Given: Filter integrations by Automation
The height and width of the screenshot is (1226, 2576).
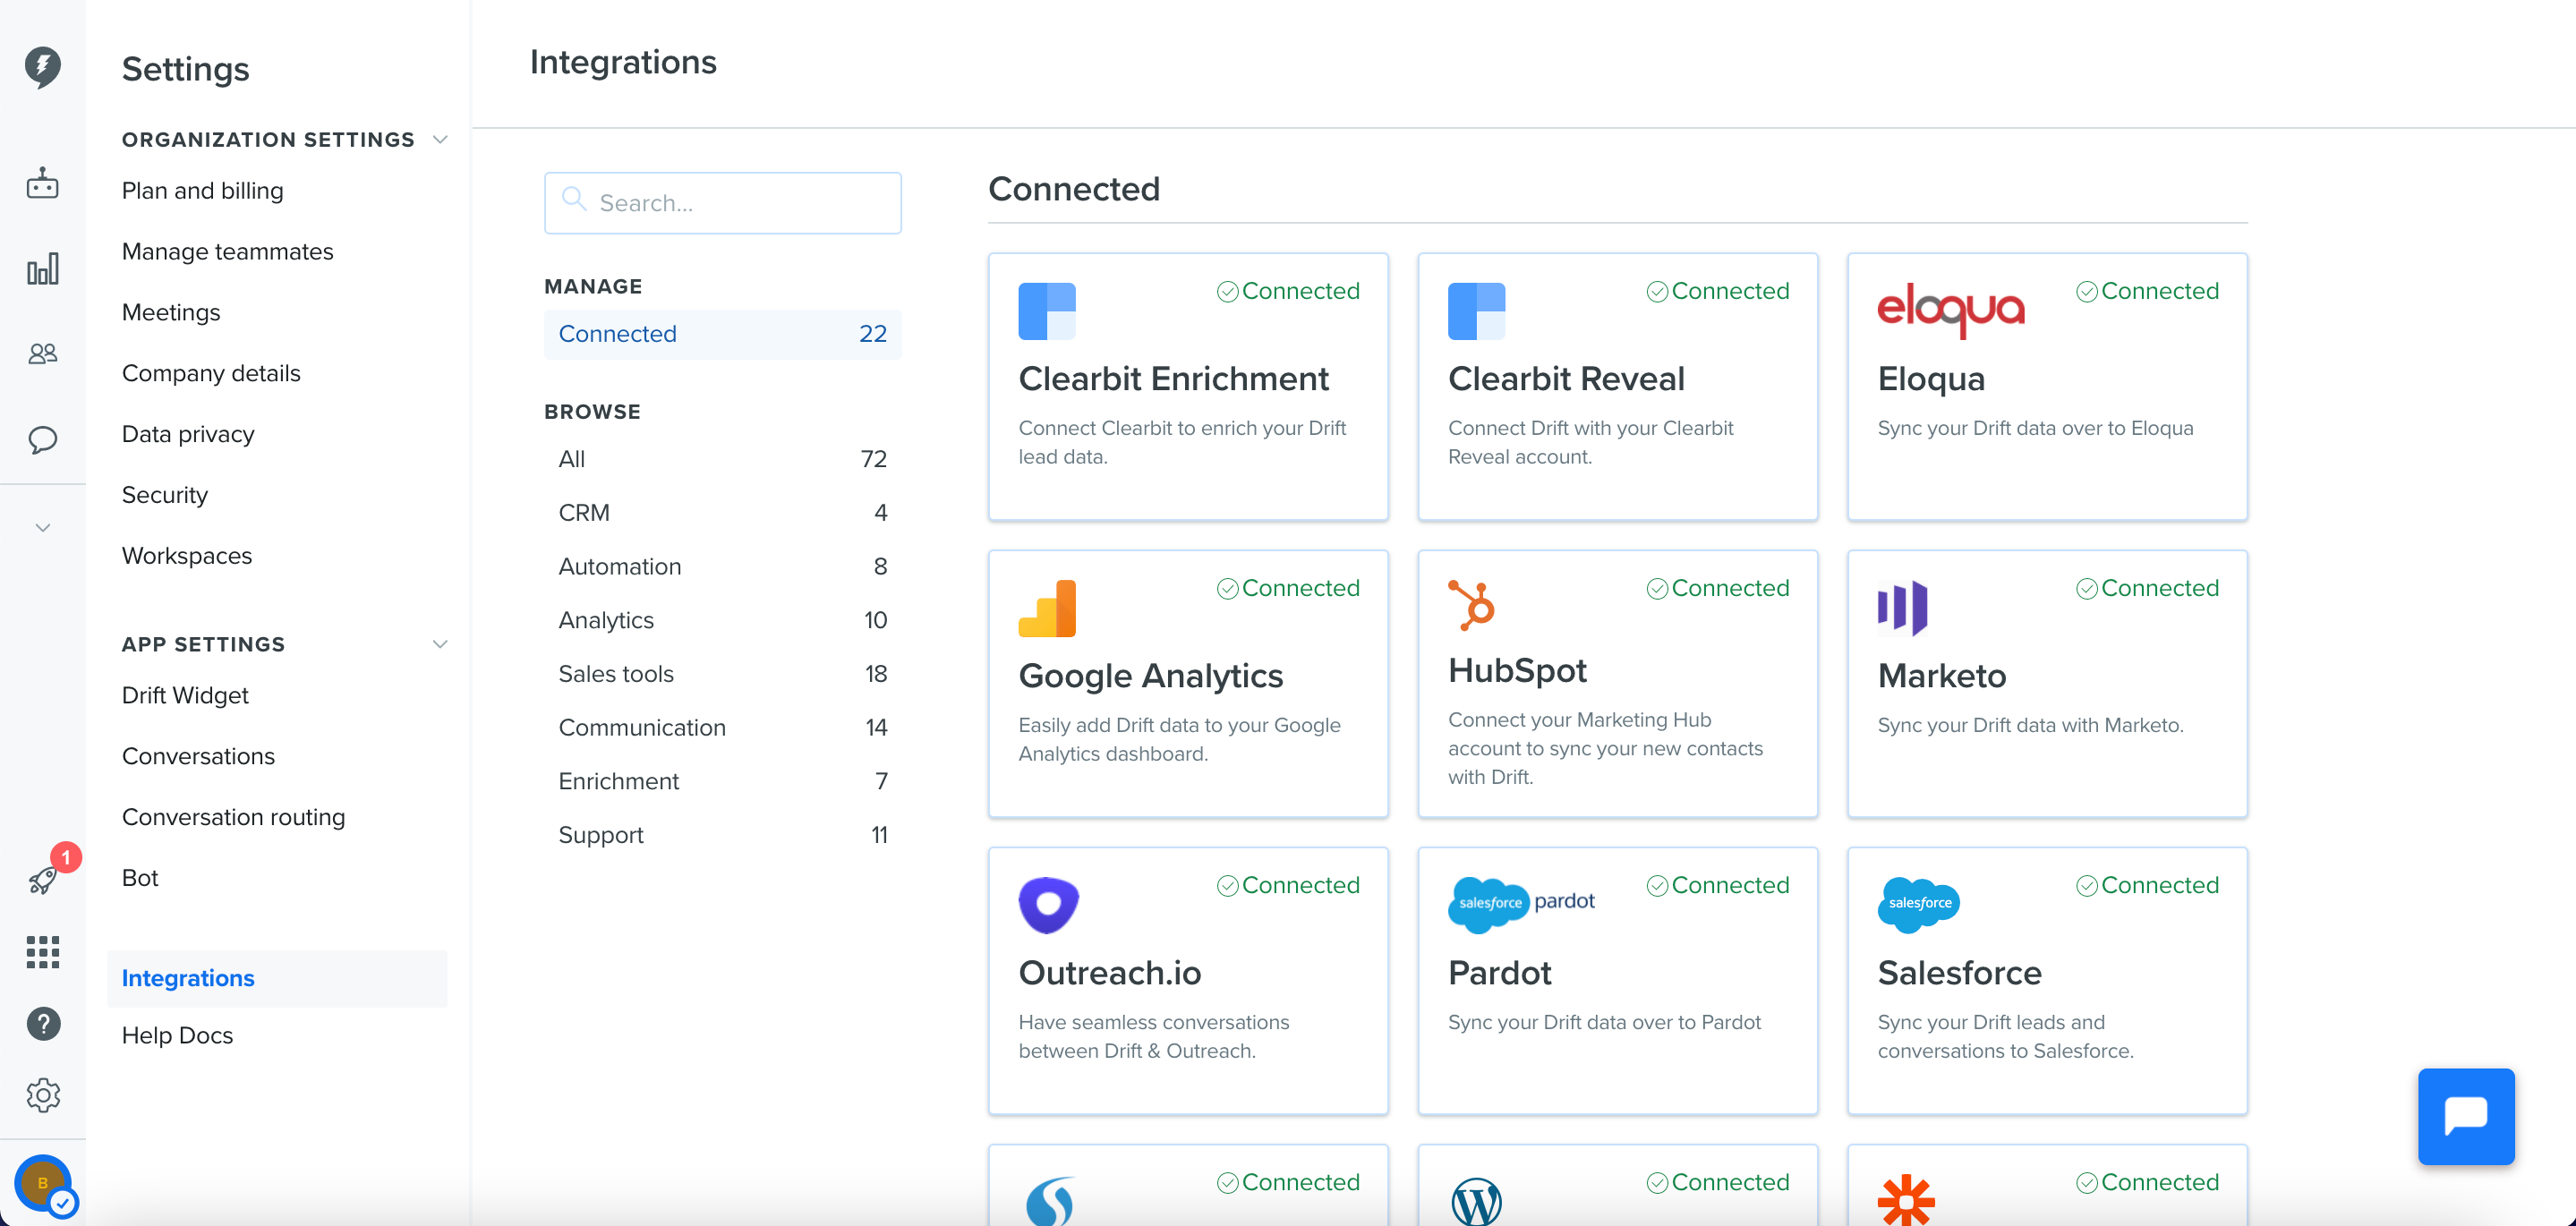Looking at the screenshot, I should 722,567.
